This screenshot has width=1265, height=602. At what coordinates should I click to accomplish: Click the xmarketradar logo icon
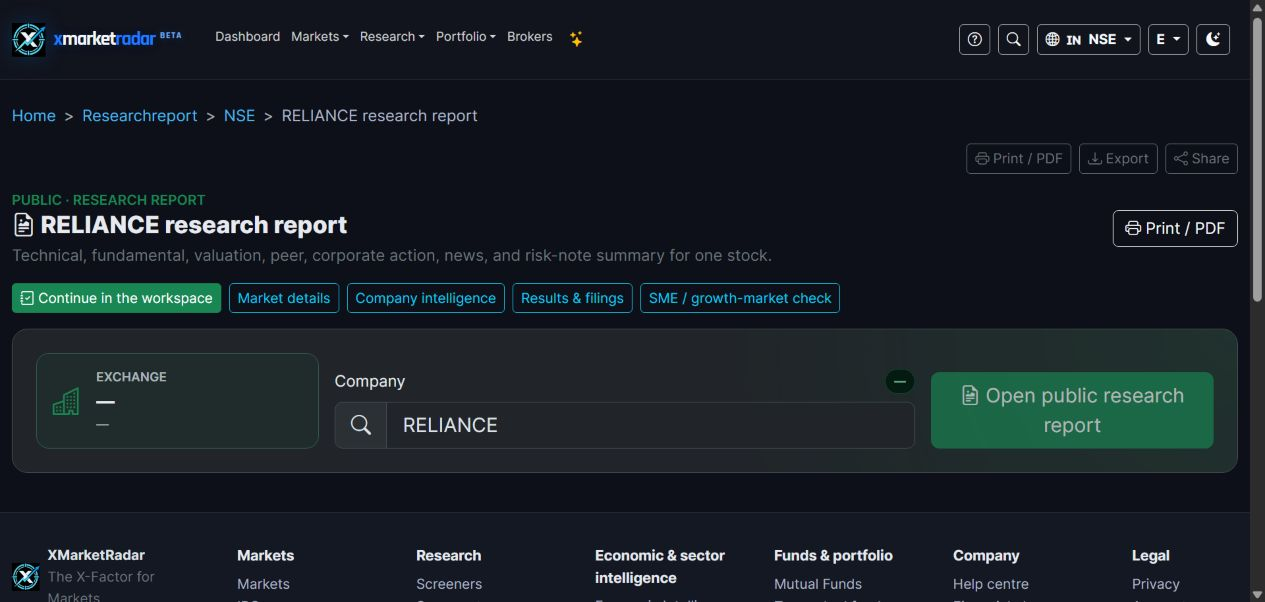pyautogui.click(x=28, y=39)
